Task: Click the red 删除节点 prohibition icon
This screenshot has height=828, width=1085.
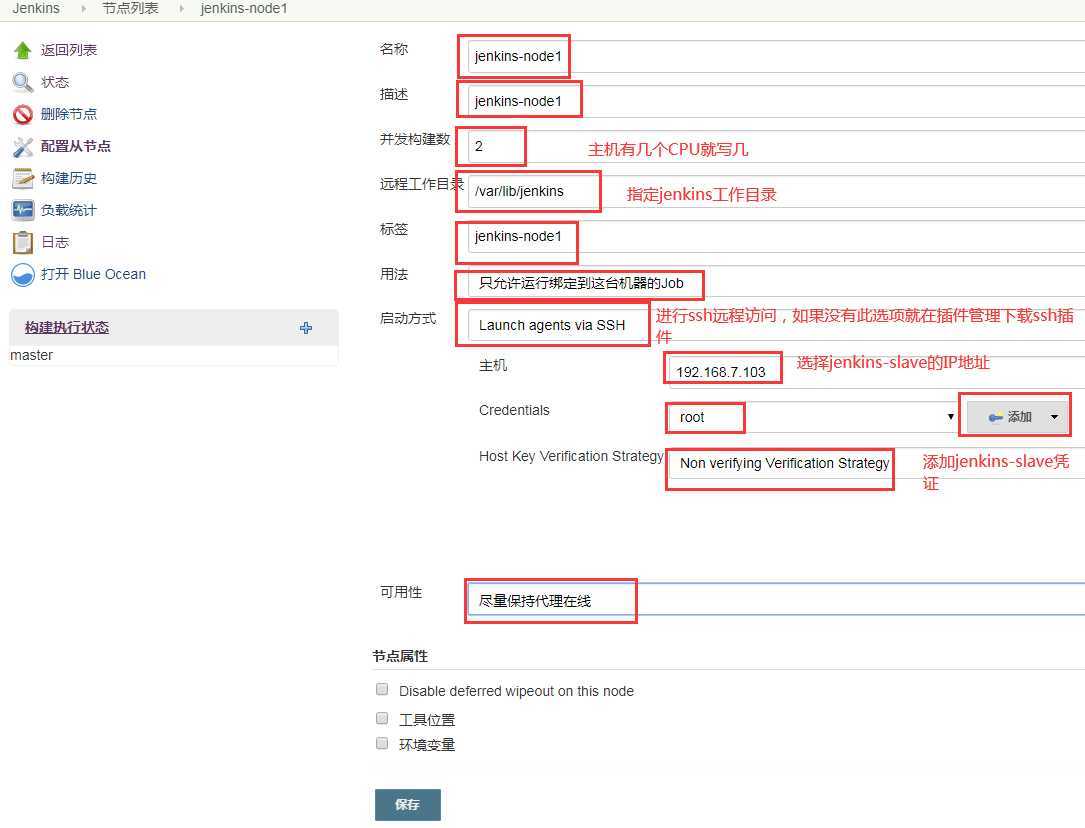Action: tap(23, 114)
